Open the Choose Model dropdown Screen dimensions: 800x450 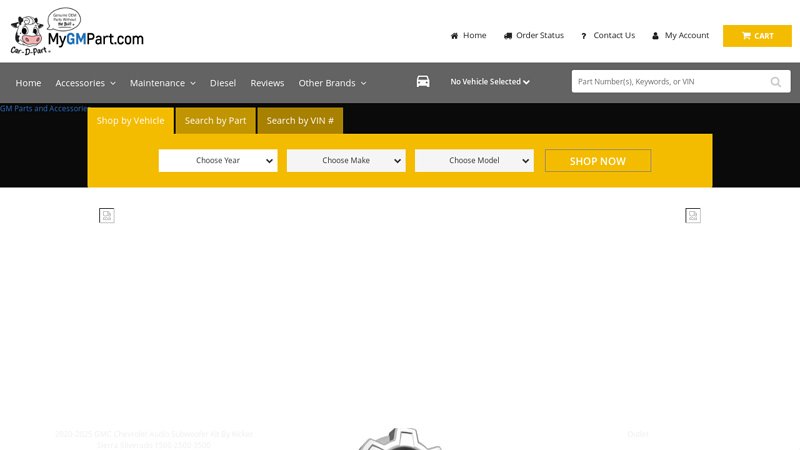pos(474,160)
